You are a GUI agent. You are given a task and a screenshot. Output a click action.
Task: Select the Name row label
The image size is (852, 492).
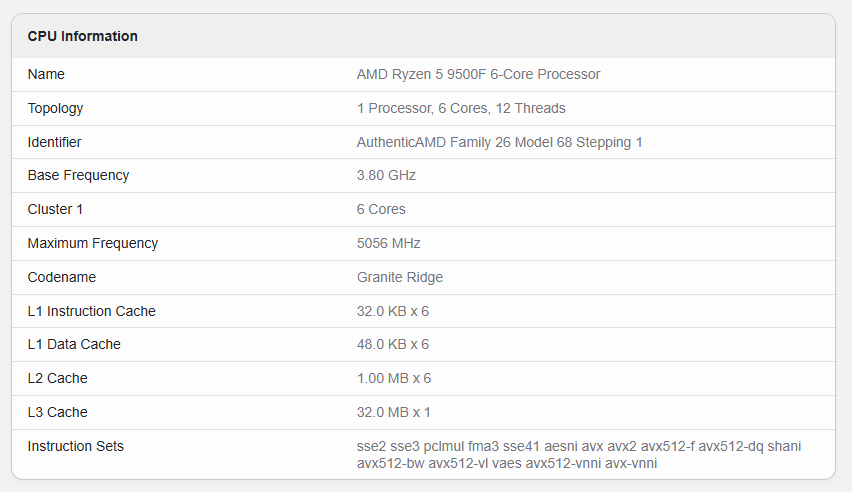46,74
